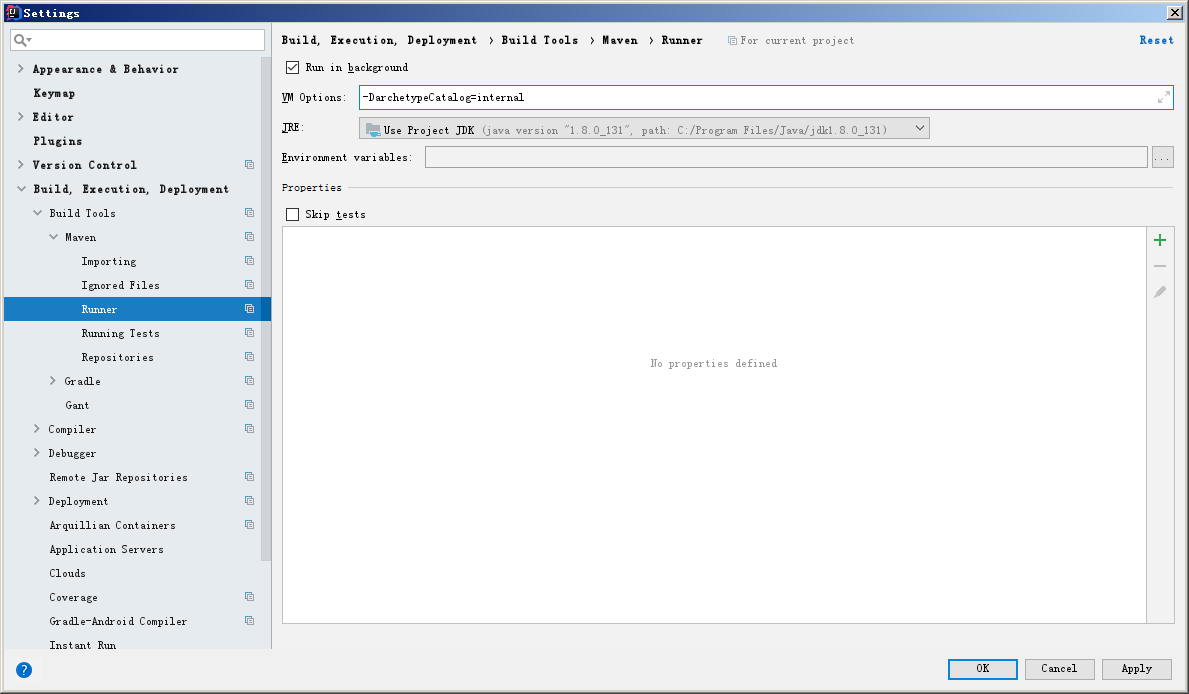Click project-level icon beside Importing

point(249,261)
